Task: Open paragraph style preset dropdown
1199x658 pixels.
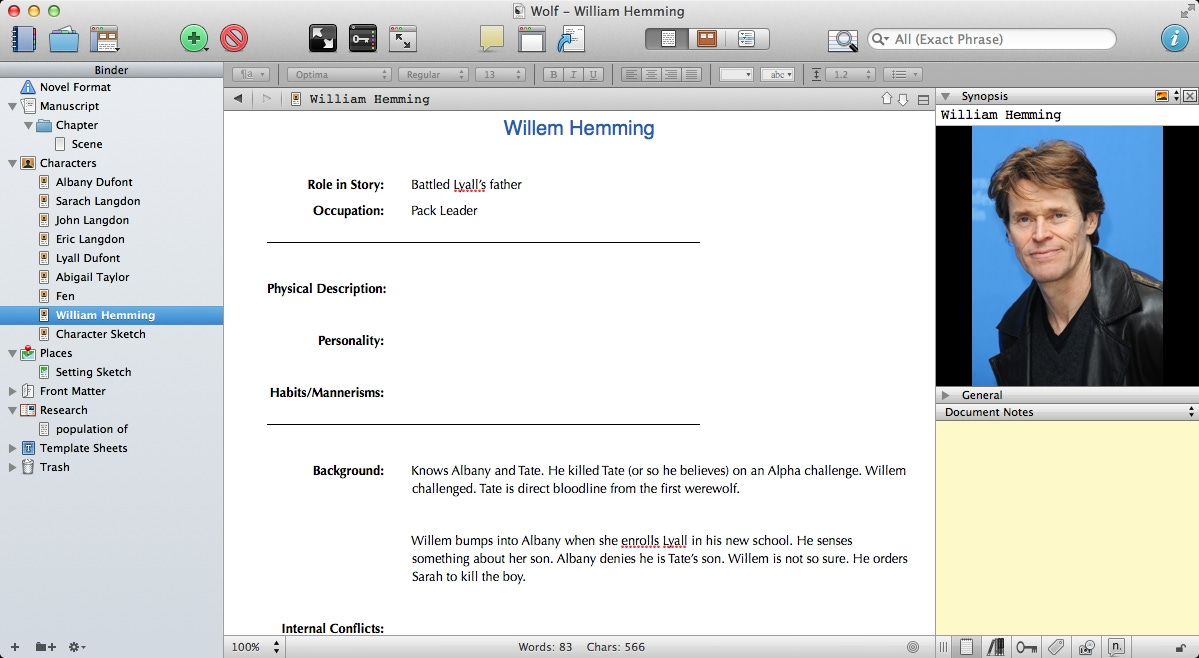Action: (x=251, y=74)
